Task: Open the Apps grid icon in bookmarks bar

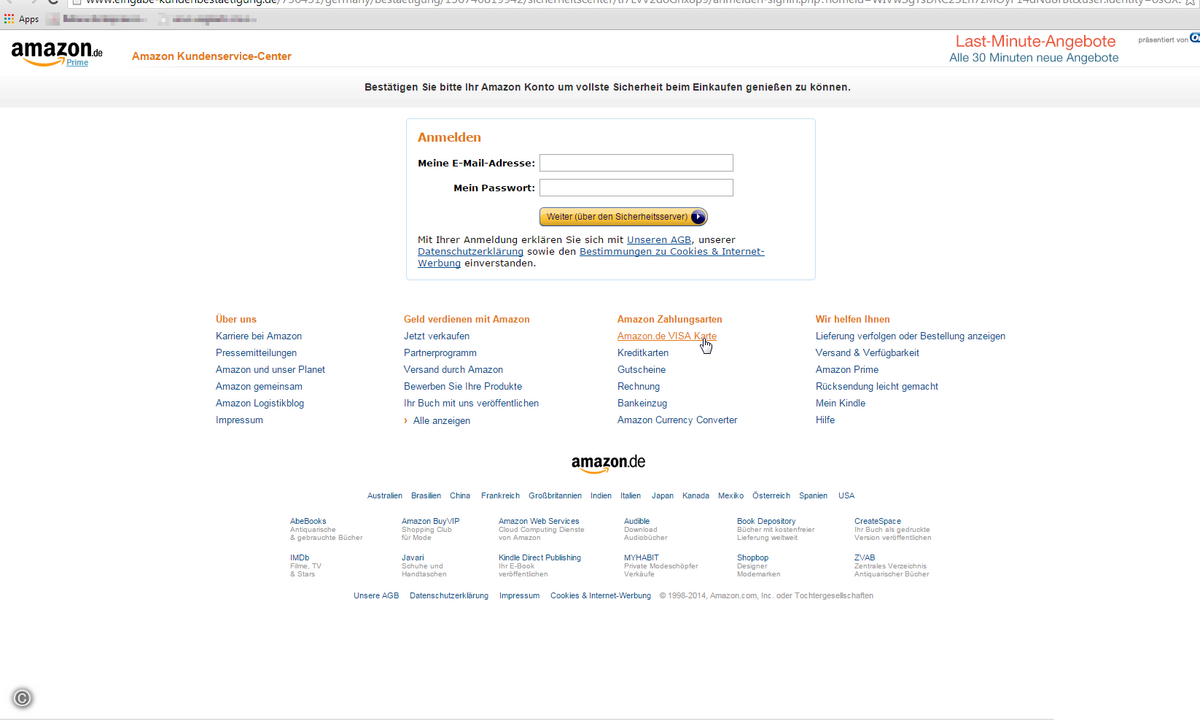Action: 10,19
